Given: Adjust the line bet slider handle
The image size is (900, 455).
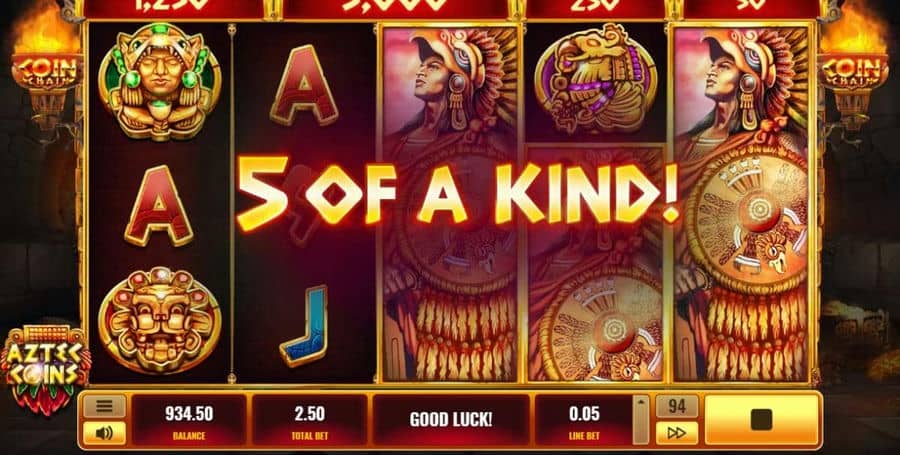Looking at the screenshot, I should click(641, 419).
